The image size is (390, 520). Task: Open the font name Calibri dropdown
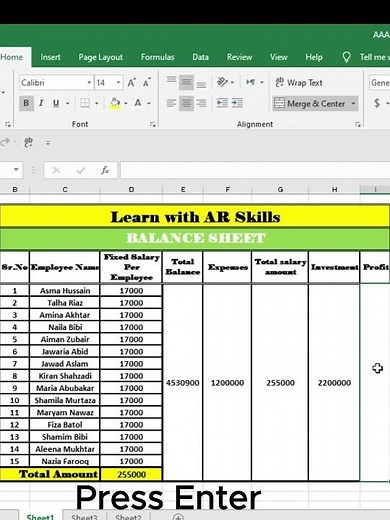pos(89,82)
